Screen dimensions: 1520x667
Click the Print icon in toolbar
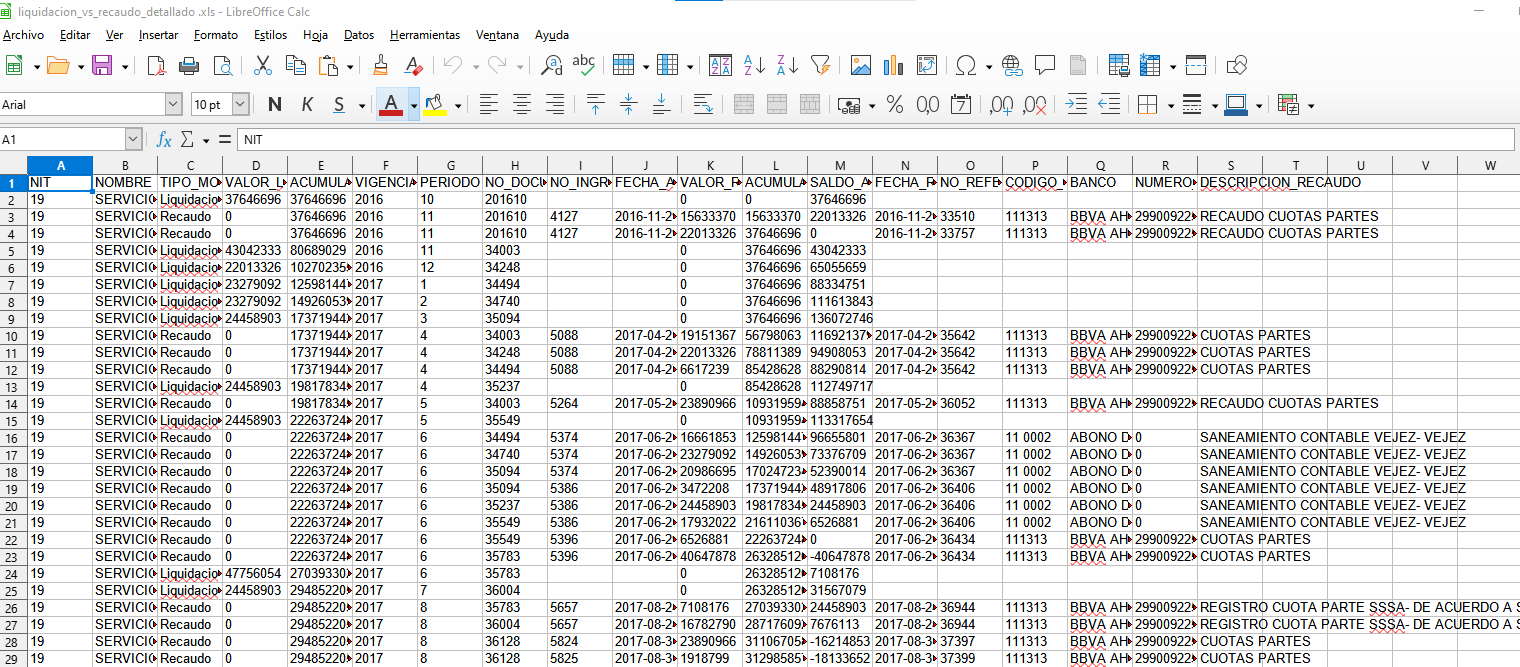click(x=189, y=66)
